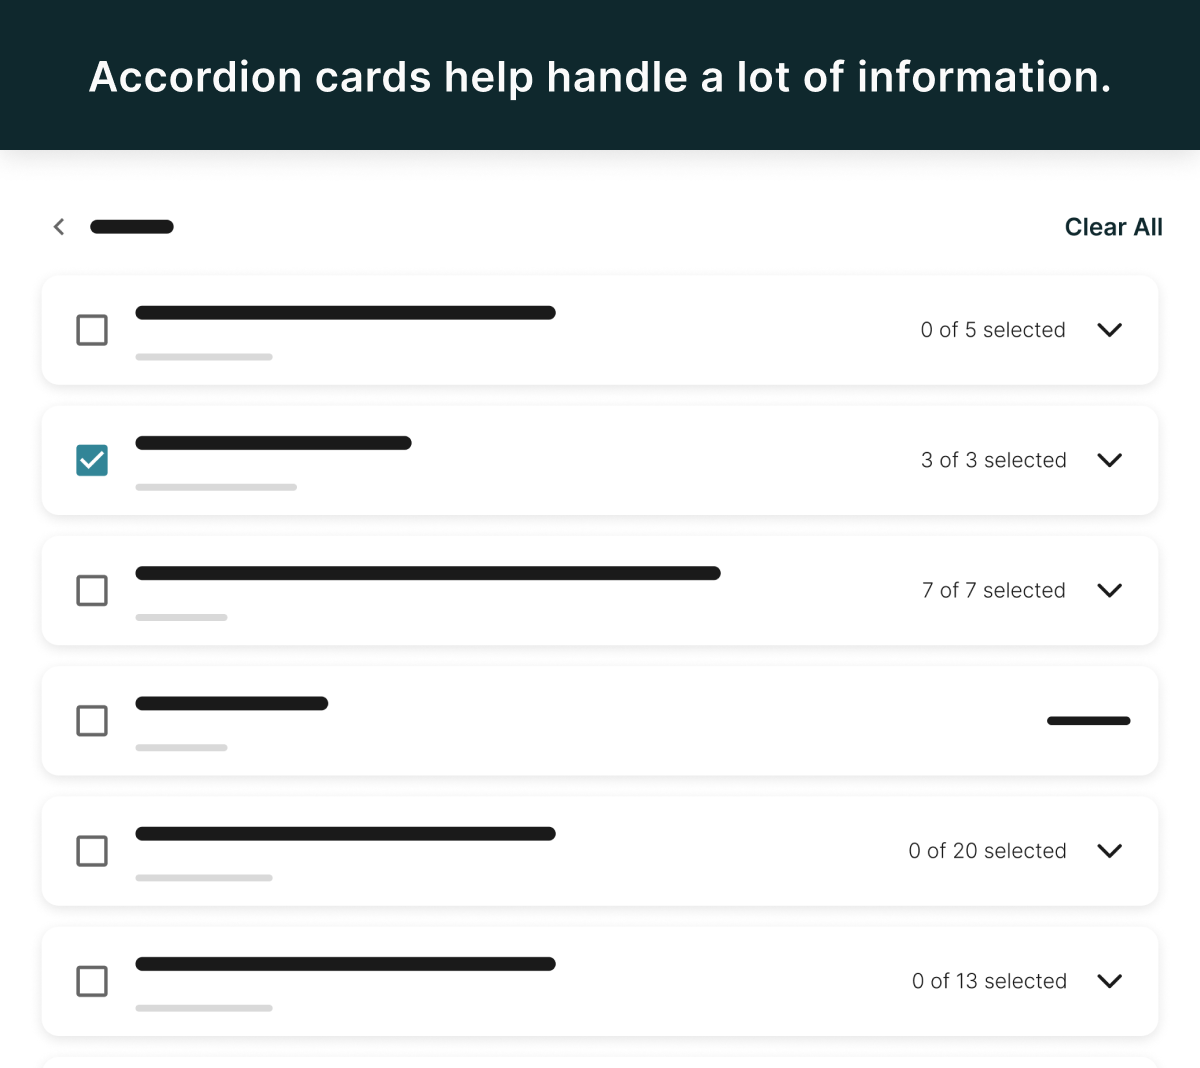Expand the card showing 0 of 20 selected

1110,851
